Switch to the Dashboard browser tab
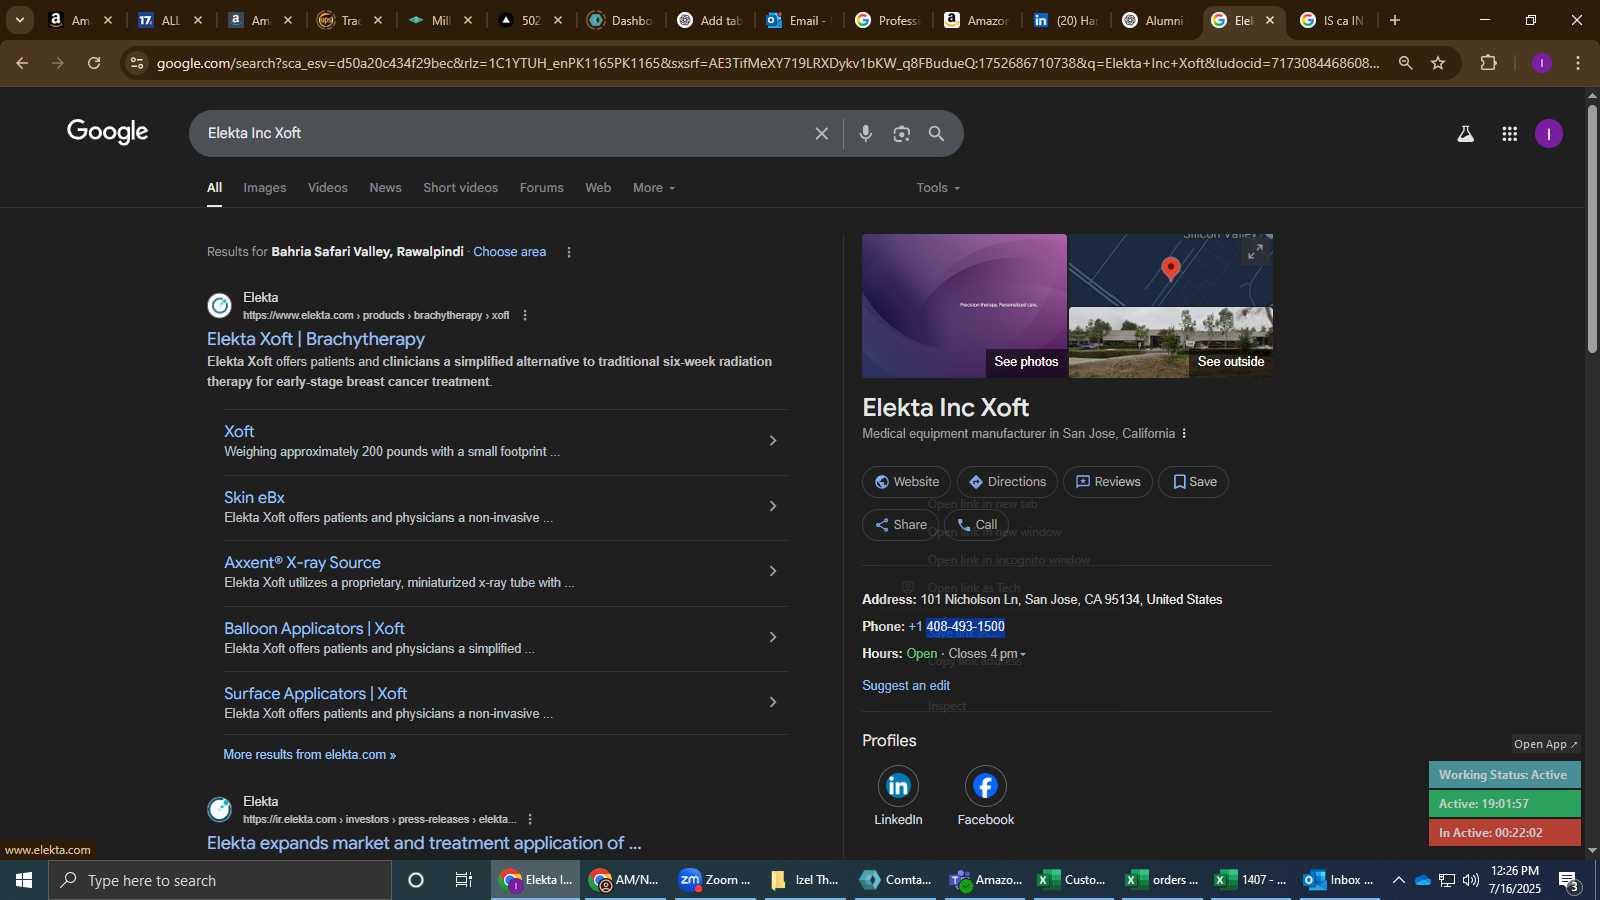1600x900 pixels. tap(621, 20)
